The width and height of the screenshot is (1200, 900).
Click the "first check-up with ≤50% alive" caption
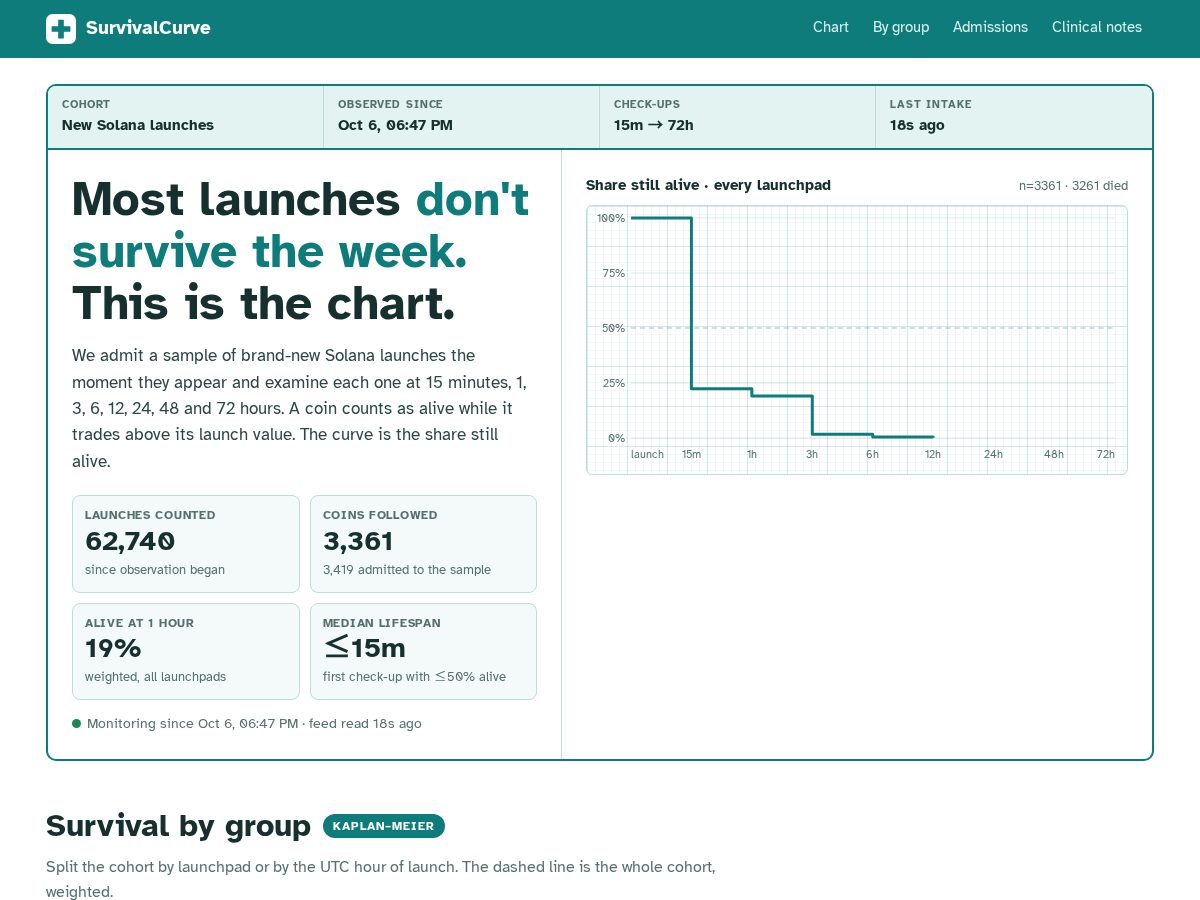[414, 677]
